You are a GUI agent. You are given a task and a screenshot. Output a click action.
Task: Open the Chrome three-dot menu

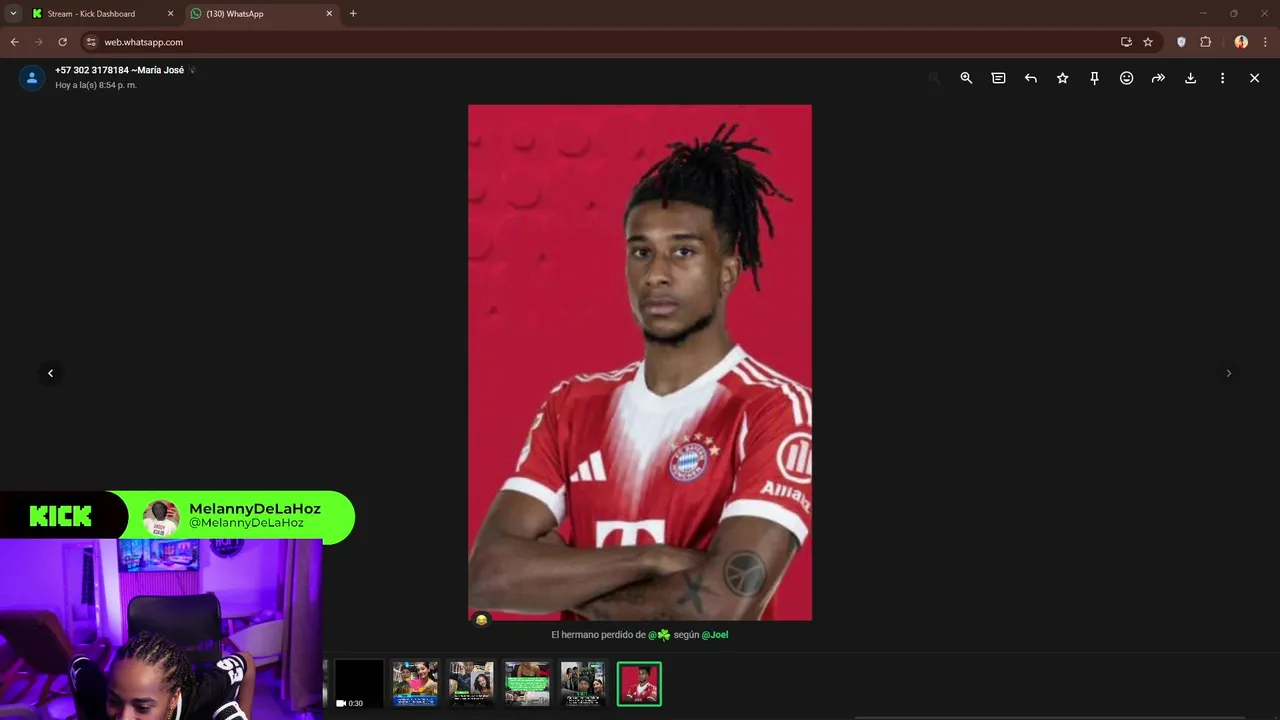coord(1265,42)
